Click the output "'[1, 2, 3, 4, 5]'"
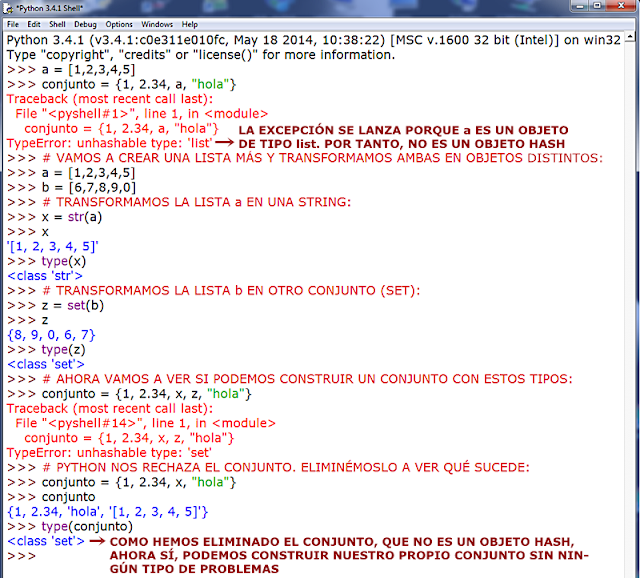The width and height of the screenshot is (640, 578). (53, 247)
